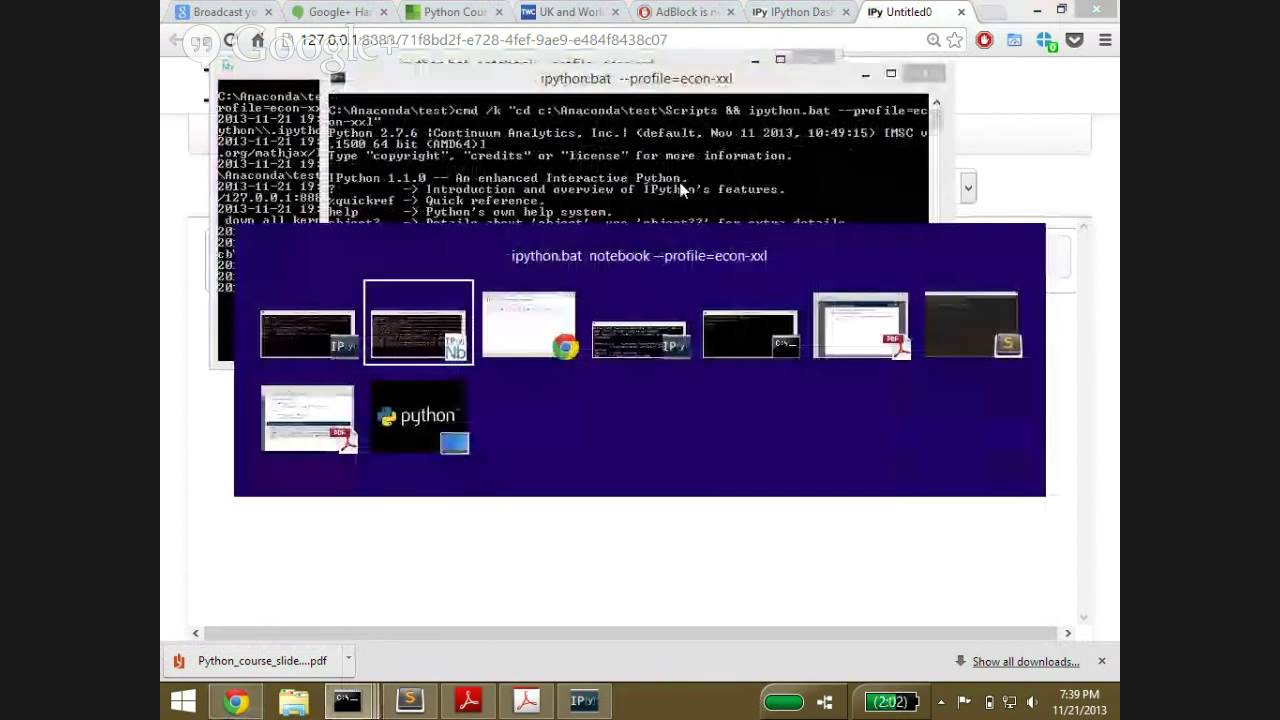
Task: Open Sublime Text from the taskbar
Action: tap(409, 701)
